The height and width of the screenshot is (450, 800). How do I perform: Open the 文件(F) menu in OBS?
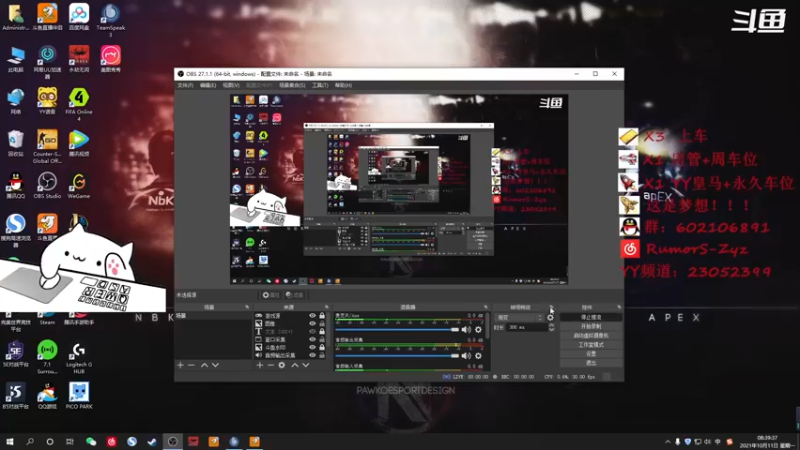185,85
